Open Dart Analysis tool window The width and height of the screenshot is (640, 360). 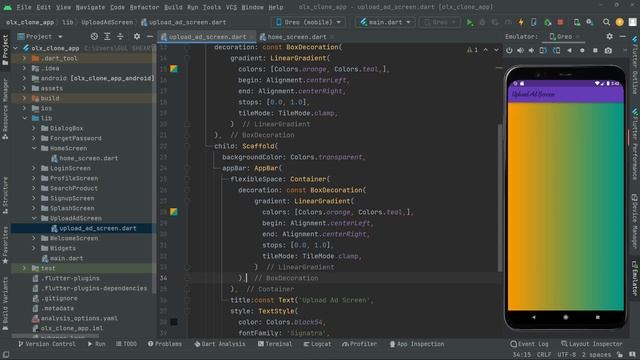click(x=220, y=344)
